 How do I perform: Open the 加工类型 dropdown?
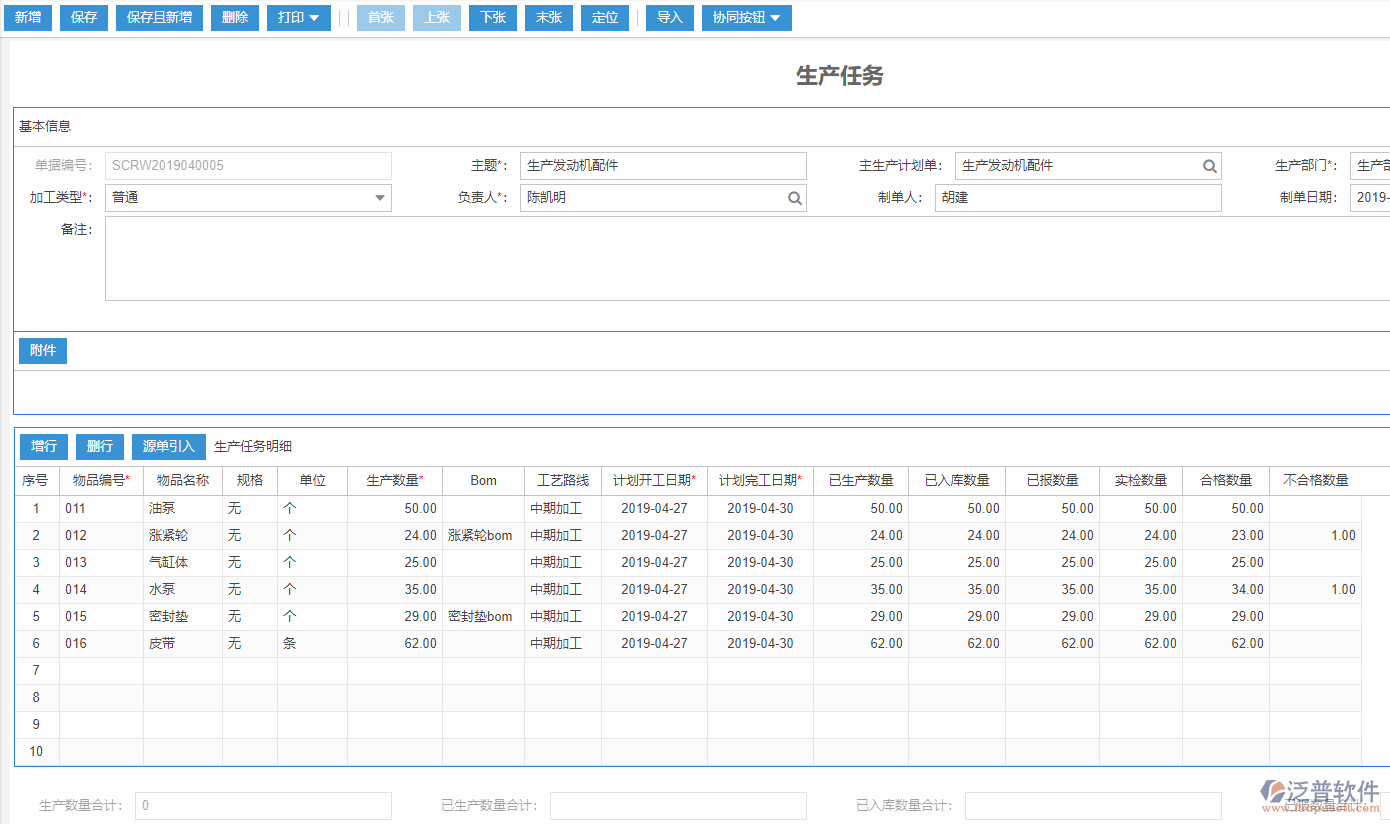click(x=379, y=198)
